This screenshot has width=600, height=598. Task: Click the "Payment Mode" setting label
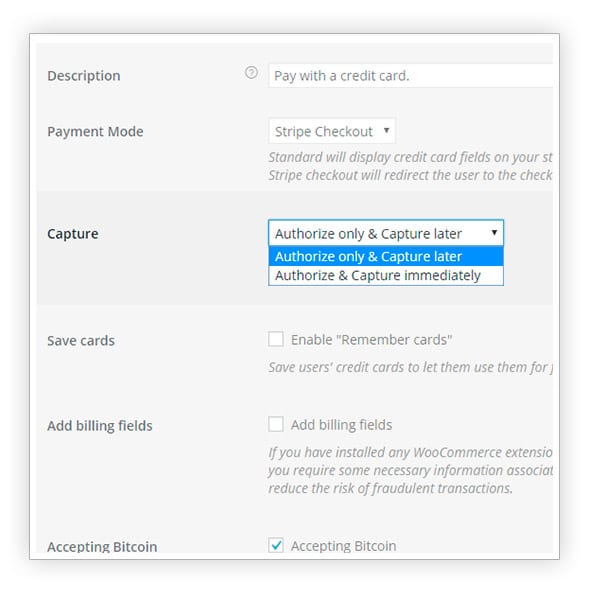coord(95,132)
